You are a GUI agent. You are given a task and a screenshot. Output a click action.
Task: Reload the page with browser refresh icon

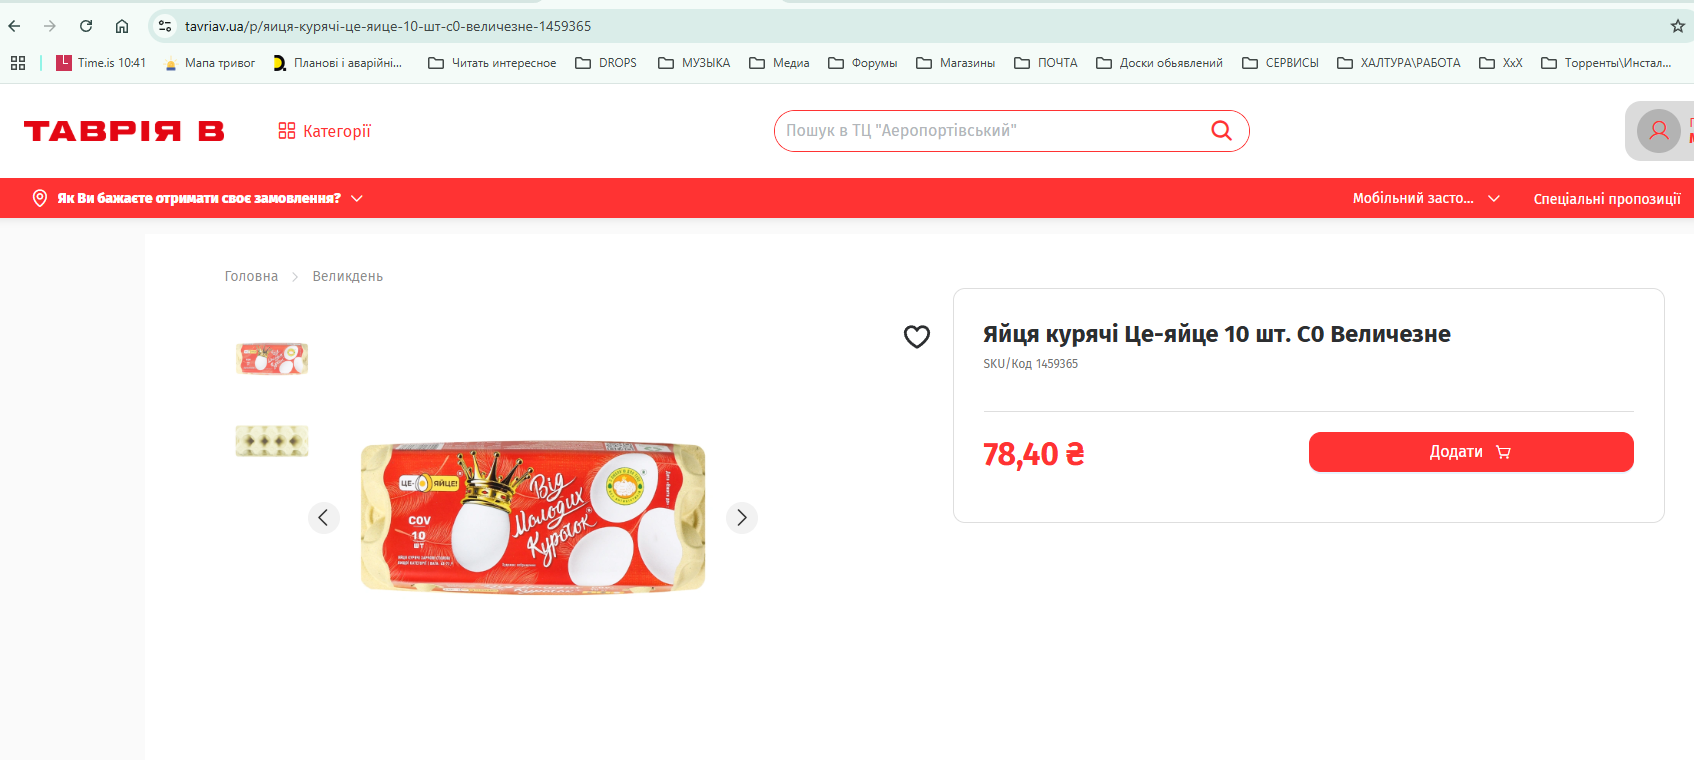tap(86, 26)
